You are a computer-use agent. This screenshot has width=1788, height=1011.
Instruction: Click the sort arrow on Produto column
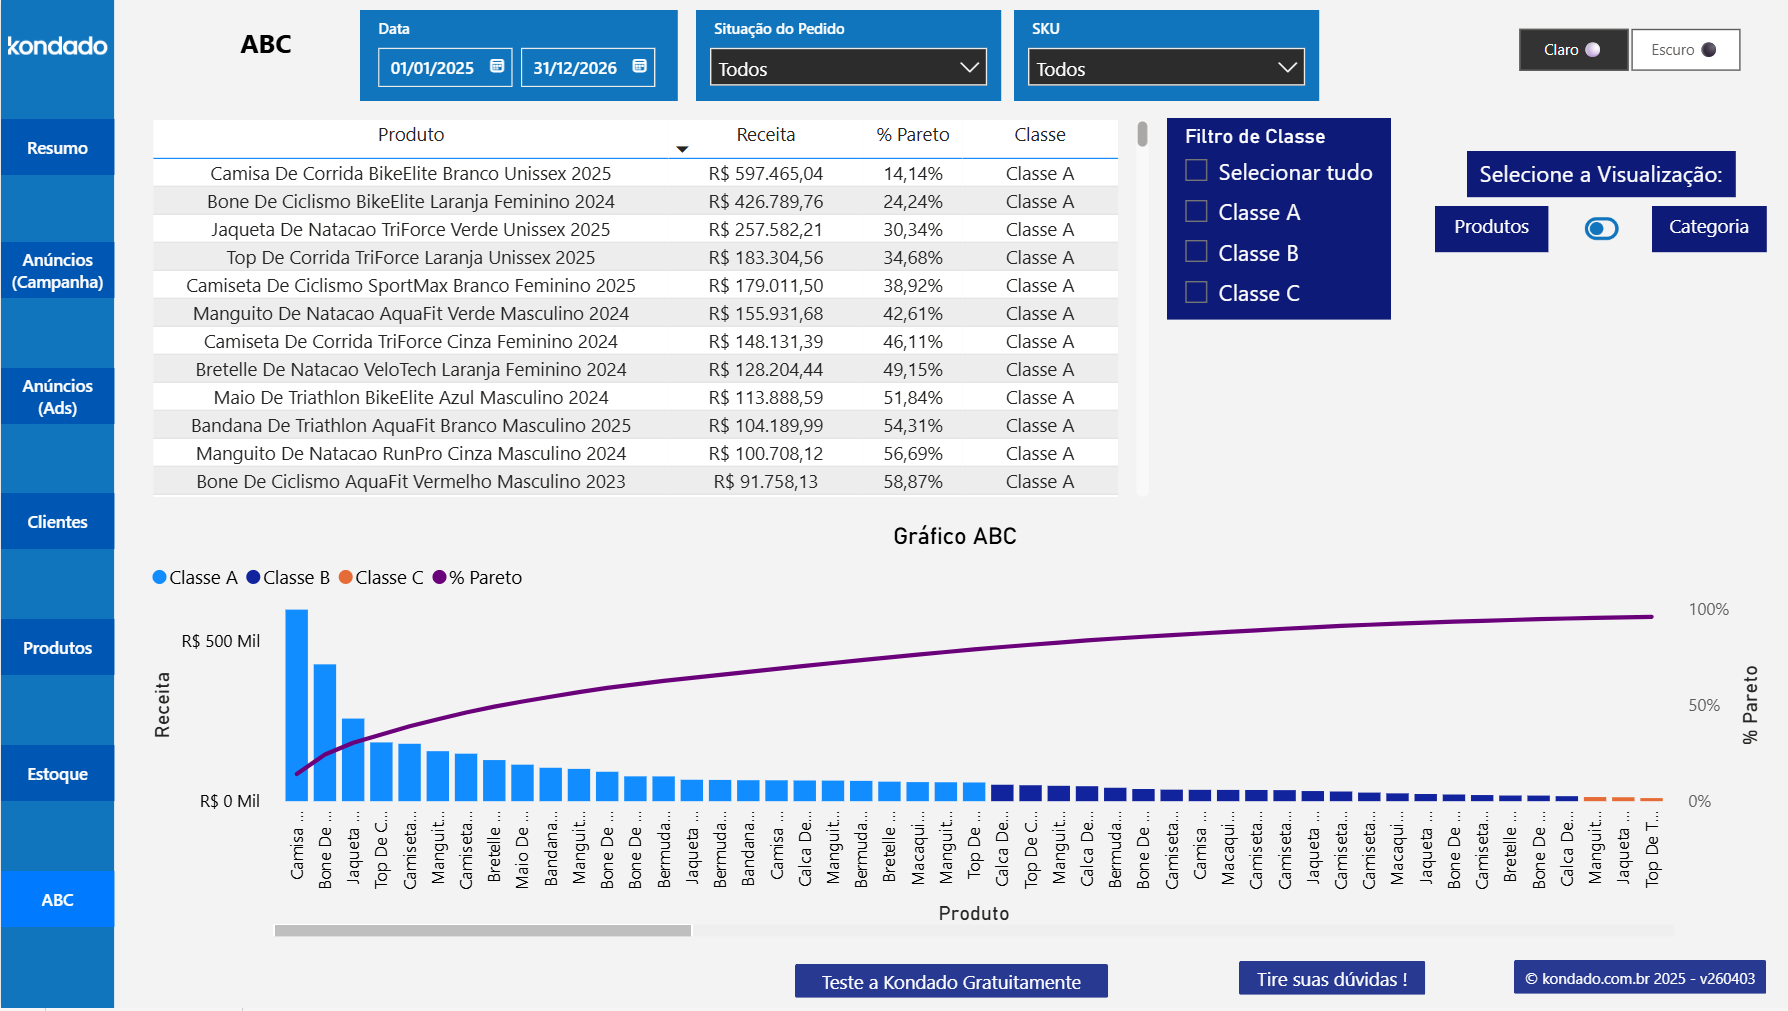click(x=683, y=147)
